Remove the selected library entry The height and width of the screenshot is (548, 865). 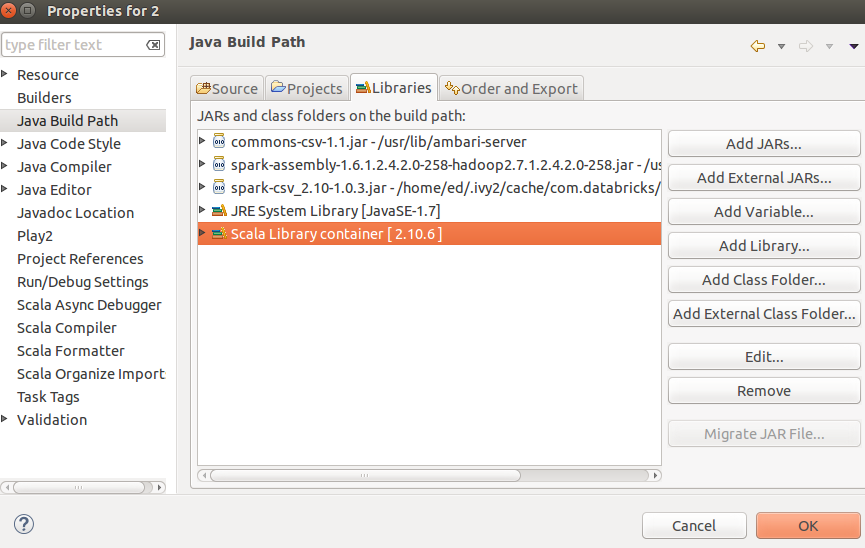(x=764, y=391)
